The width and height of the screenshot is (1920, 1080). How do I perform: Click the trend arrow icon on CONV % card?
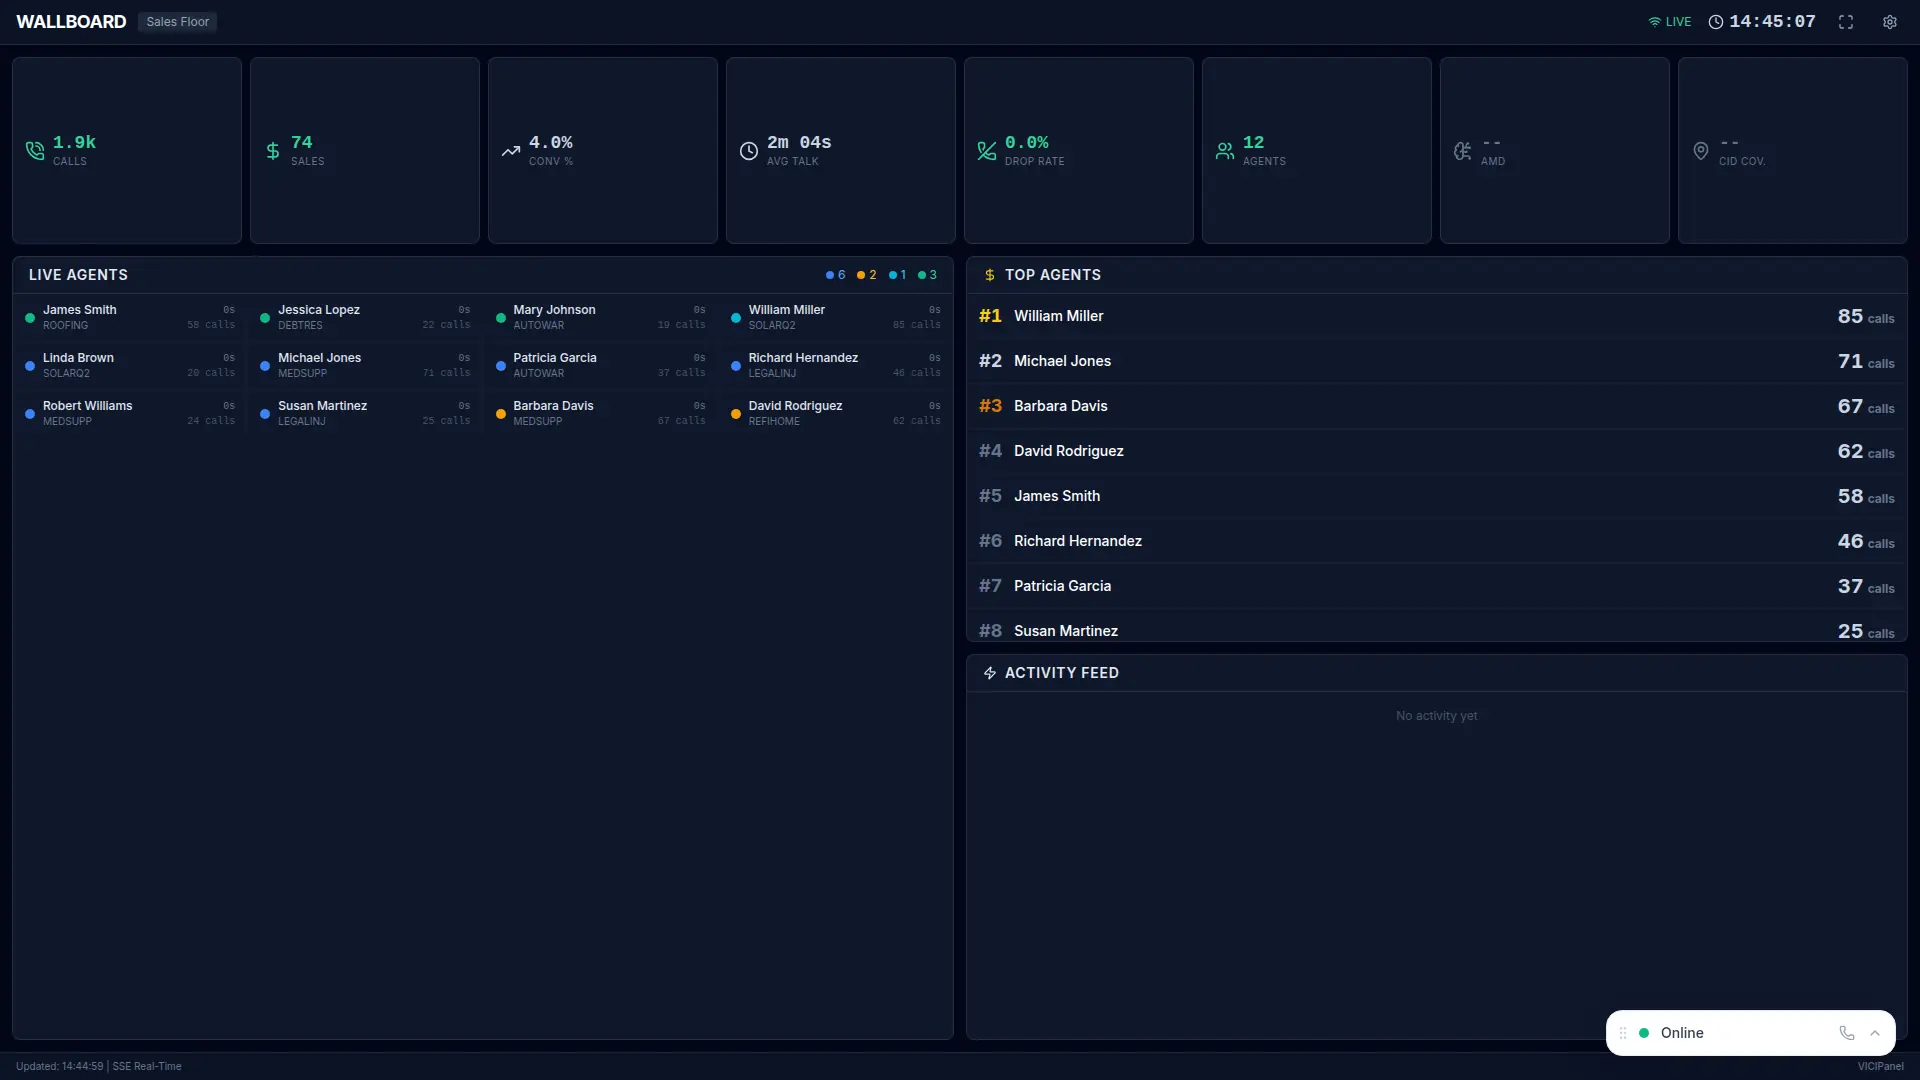(x=512, y=151)
